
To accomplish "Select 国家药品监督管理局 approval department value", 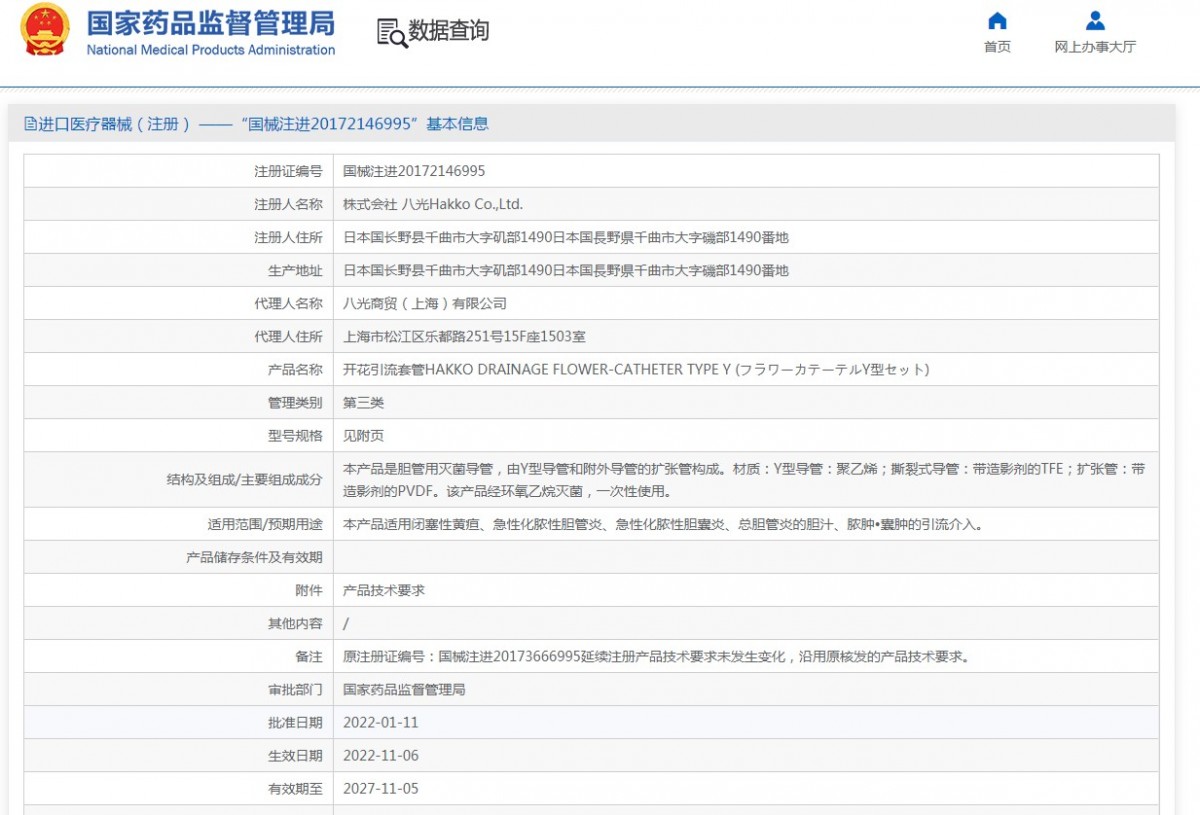I will pyautogui.click(x=404, y=689).
